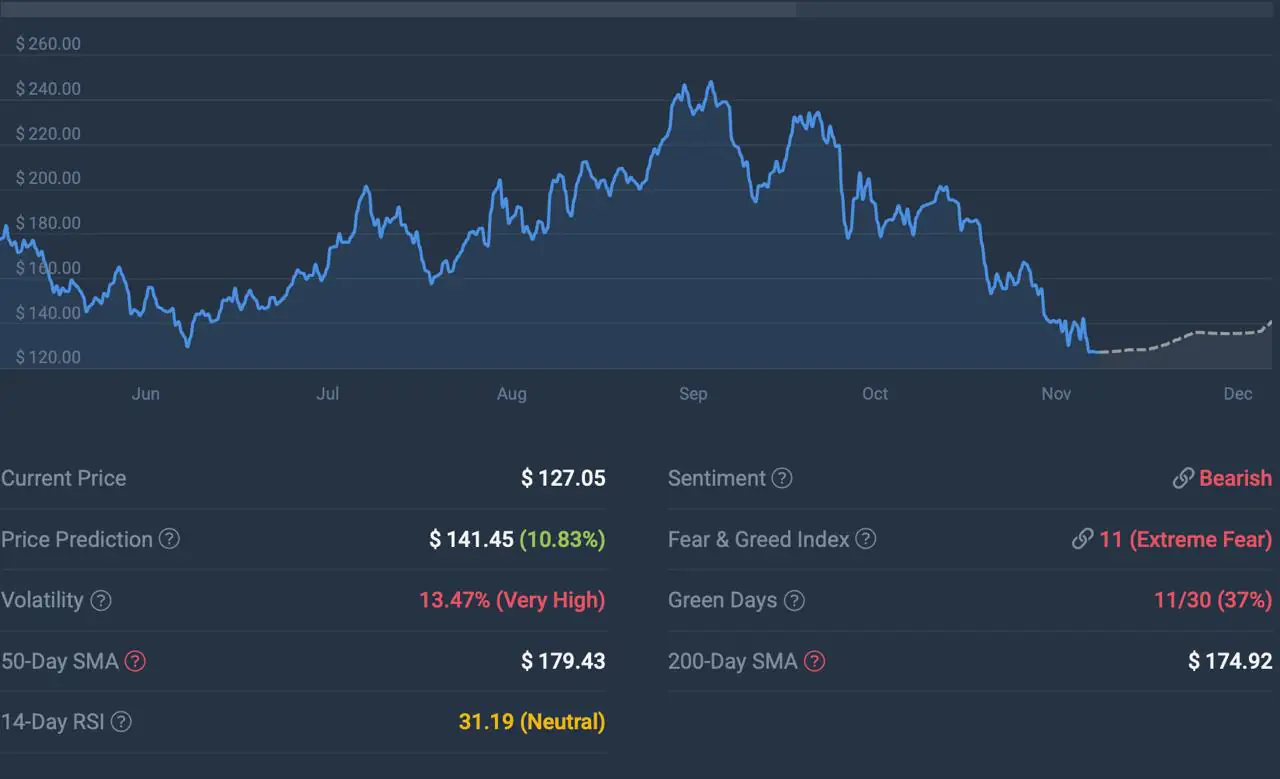Click the 13.47% (Very High) volatility value
This screenshot has width=1280, height=779.
pos(512,601)
